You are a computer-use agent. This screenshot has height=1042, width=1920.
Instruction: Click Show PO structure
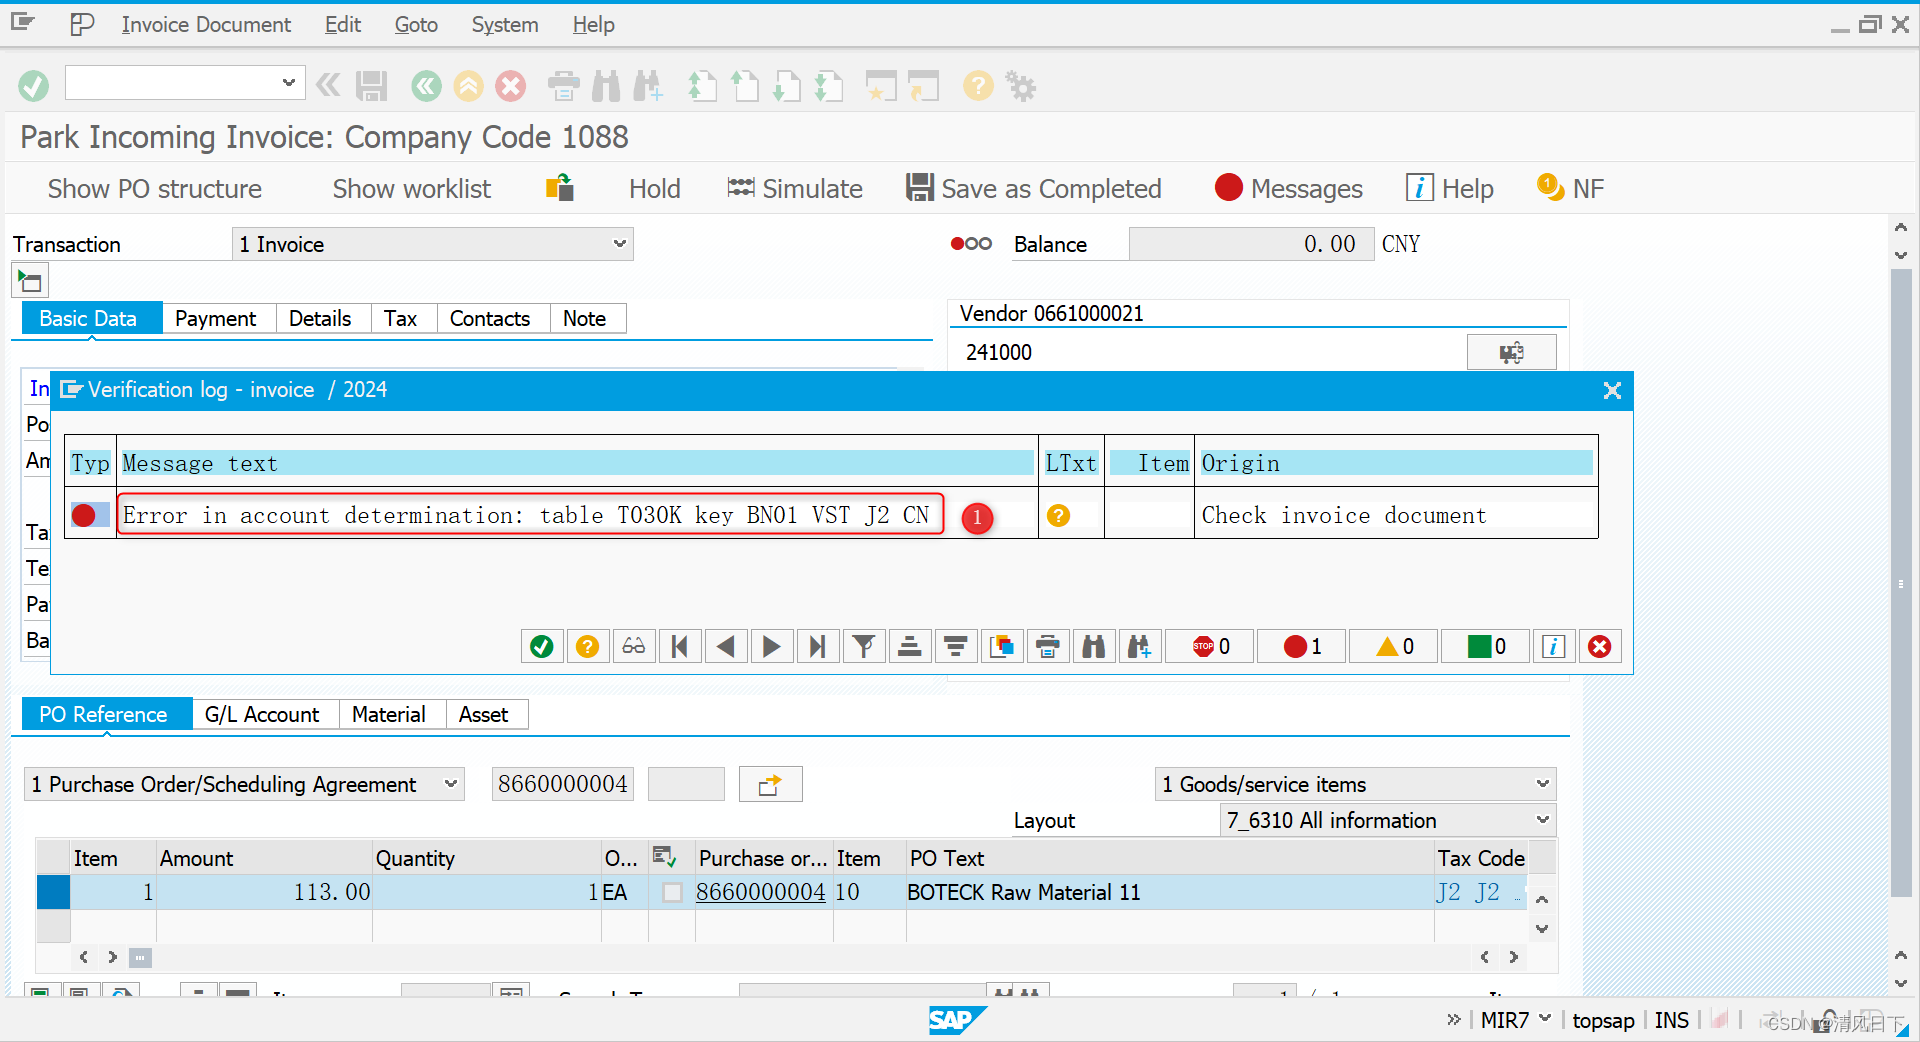153,188
